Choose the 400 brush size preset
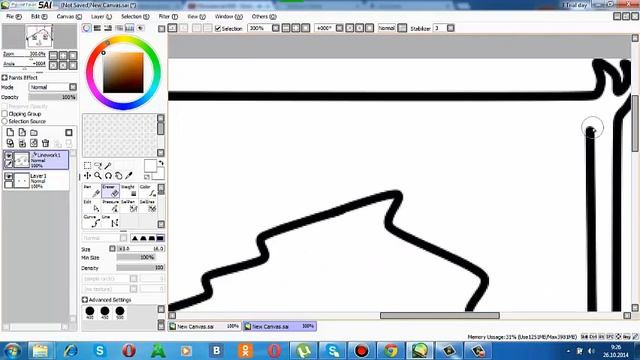 [90, 313]
